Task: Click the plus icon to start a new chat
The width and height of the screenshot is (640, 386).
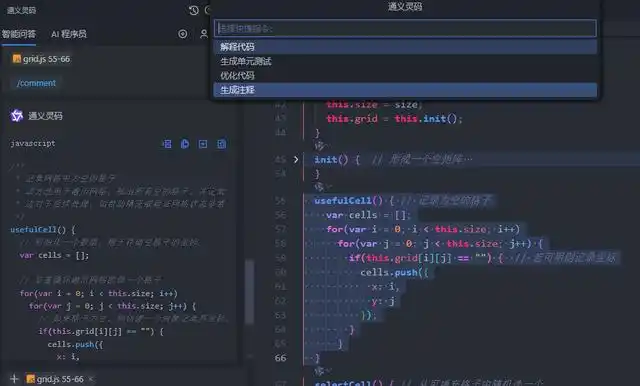Action: point(14,379)
